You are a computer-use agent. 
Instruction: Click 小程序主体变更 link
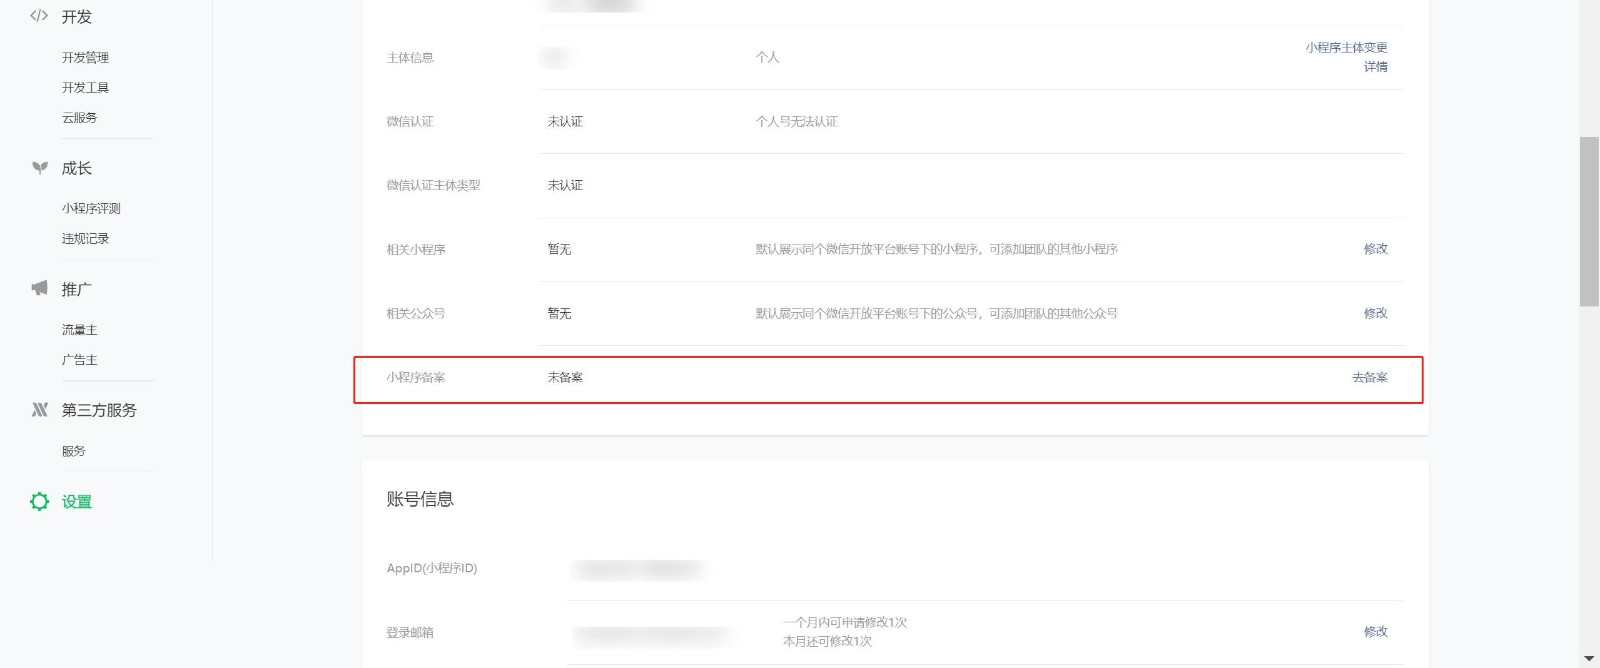1346,48
